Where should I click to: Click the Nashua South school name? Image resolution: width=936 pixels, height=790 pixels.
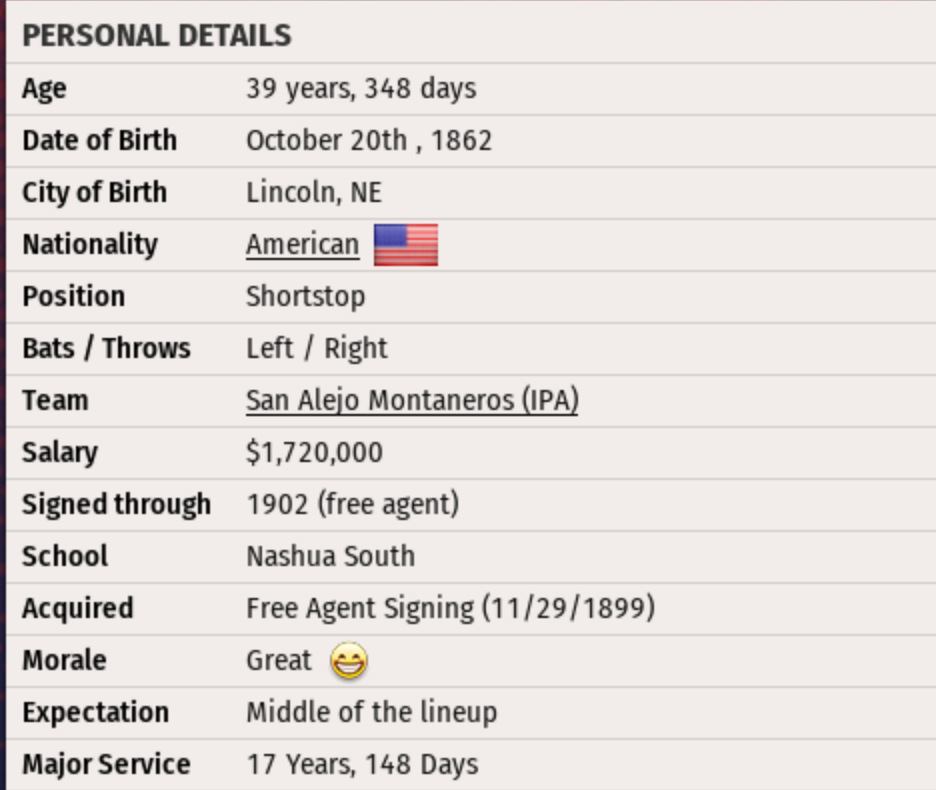pos(330,557)
